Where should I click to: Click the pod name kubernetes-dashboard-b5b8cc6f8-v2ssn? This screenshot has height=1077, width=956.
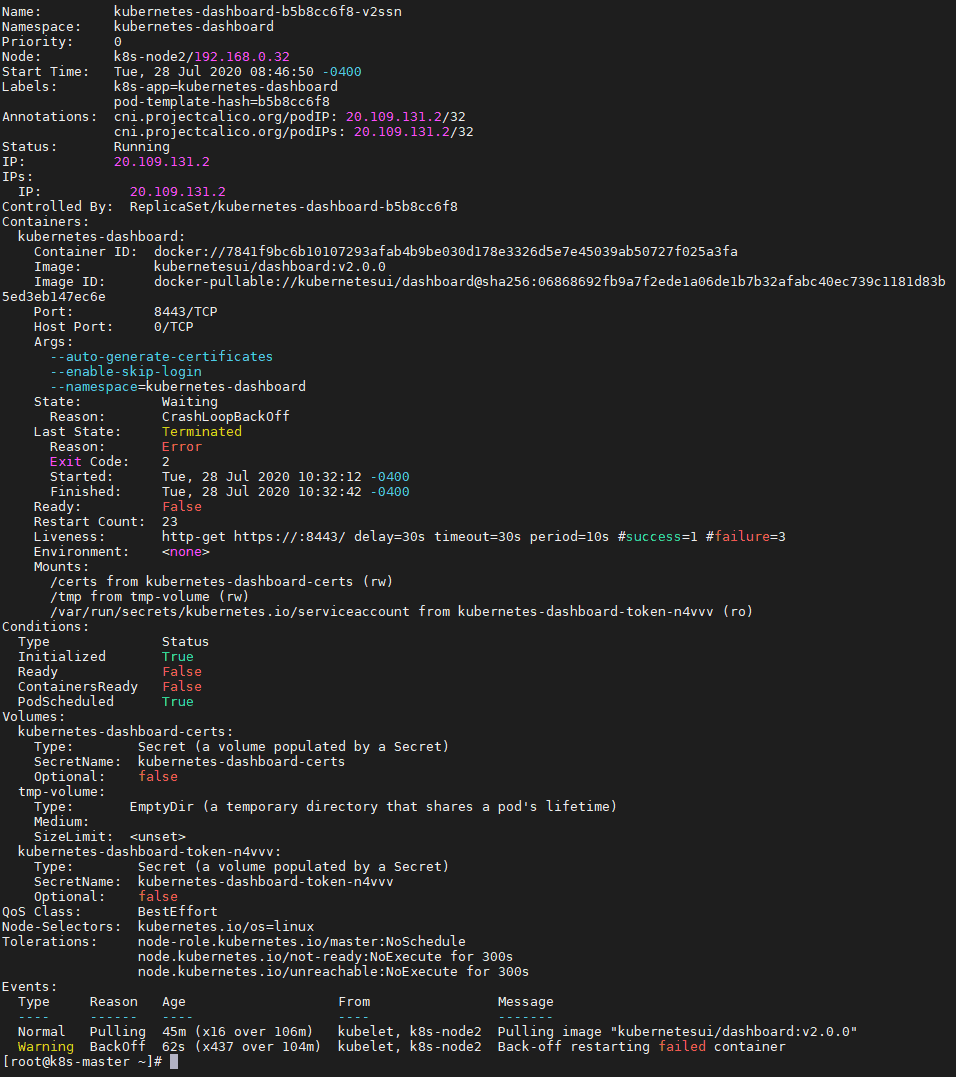click(258, 12)
